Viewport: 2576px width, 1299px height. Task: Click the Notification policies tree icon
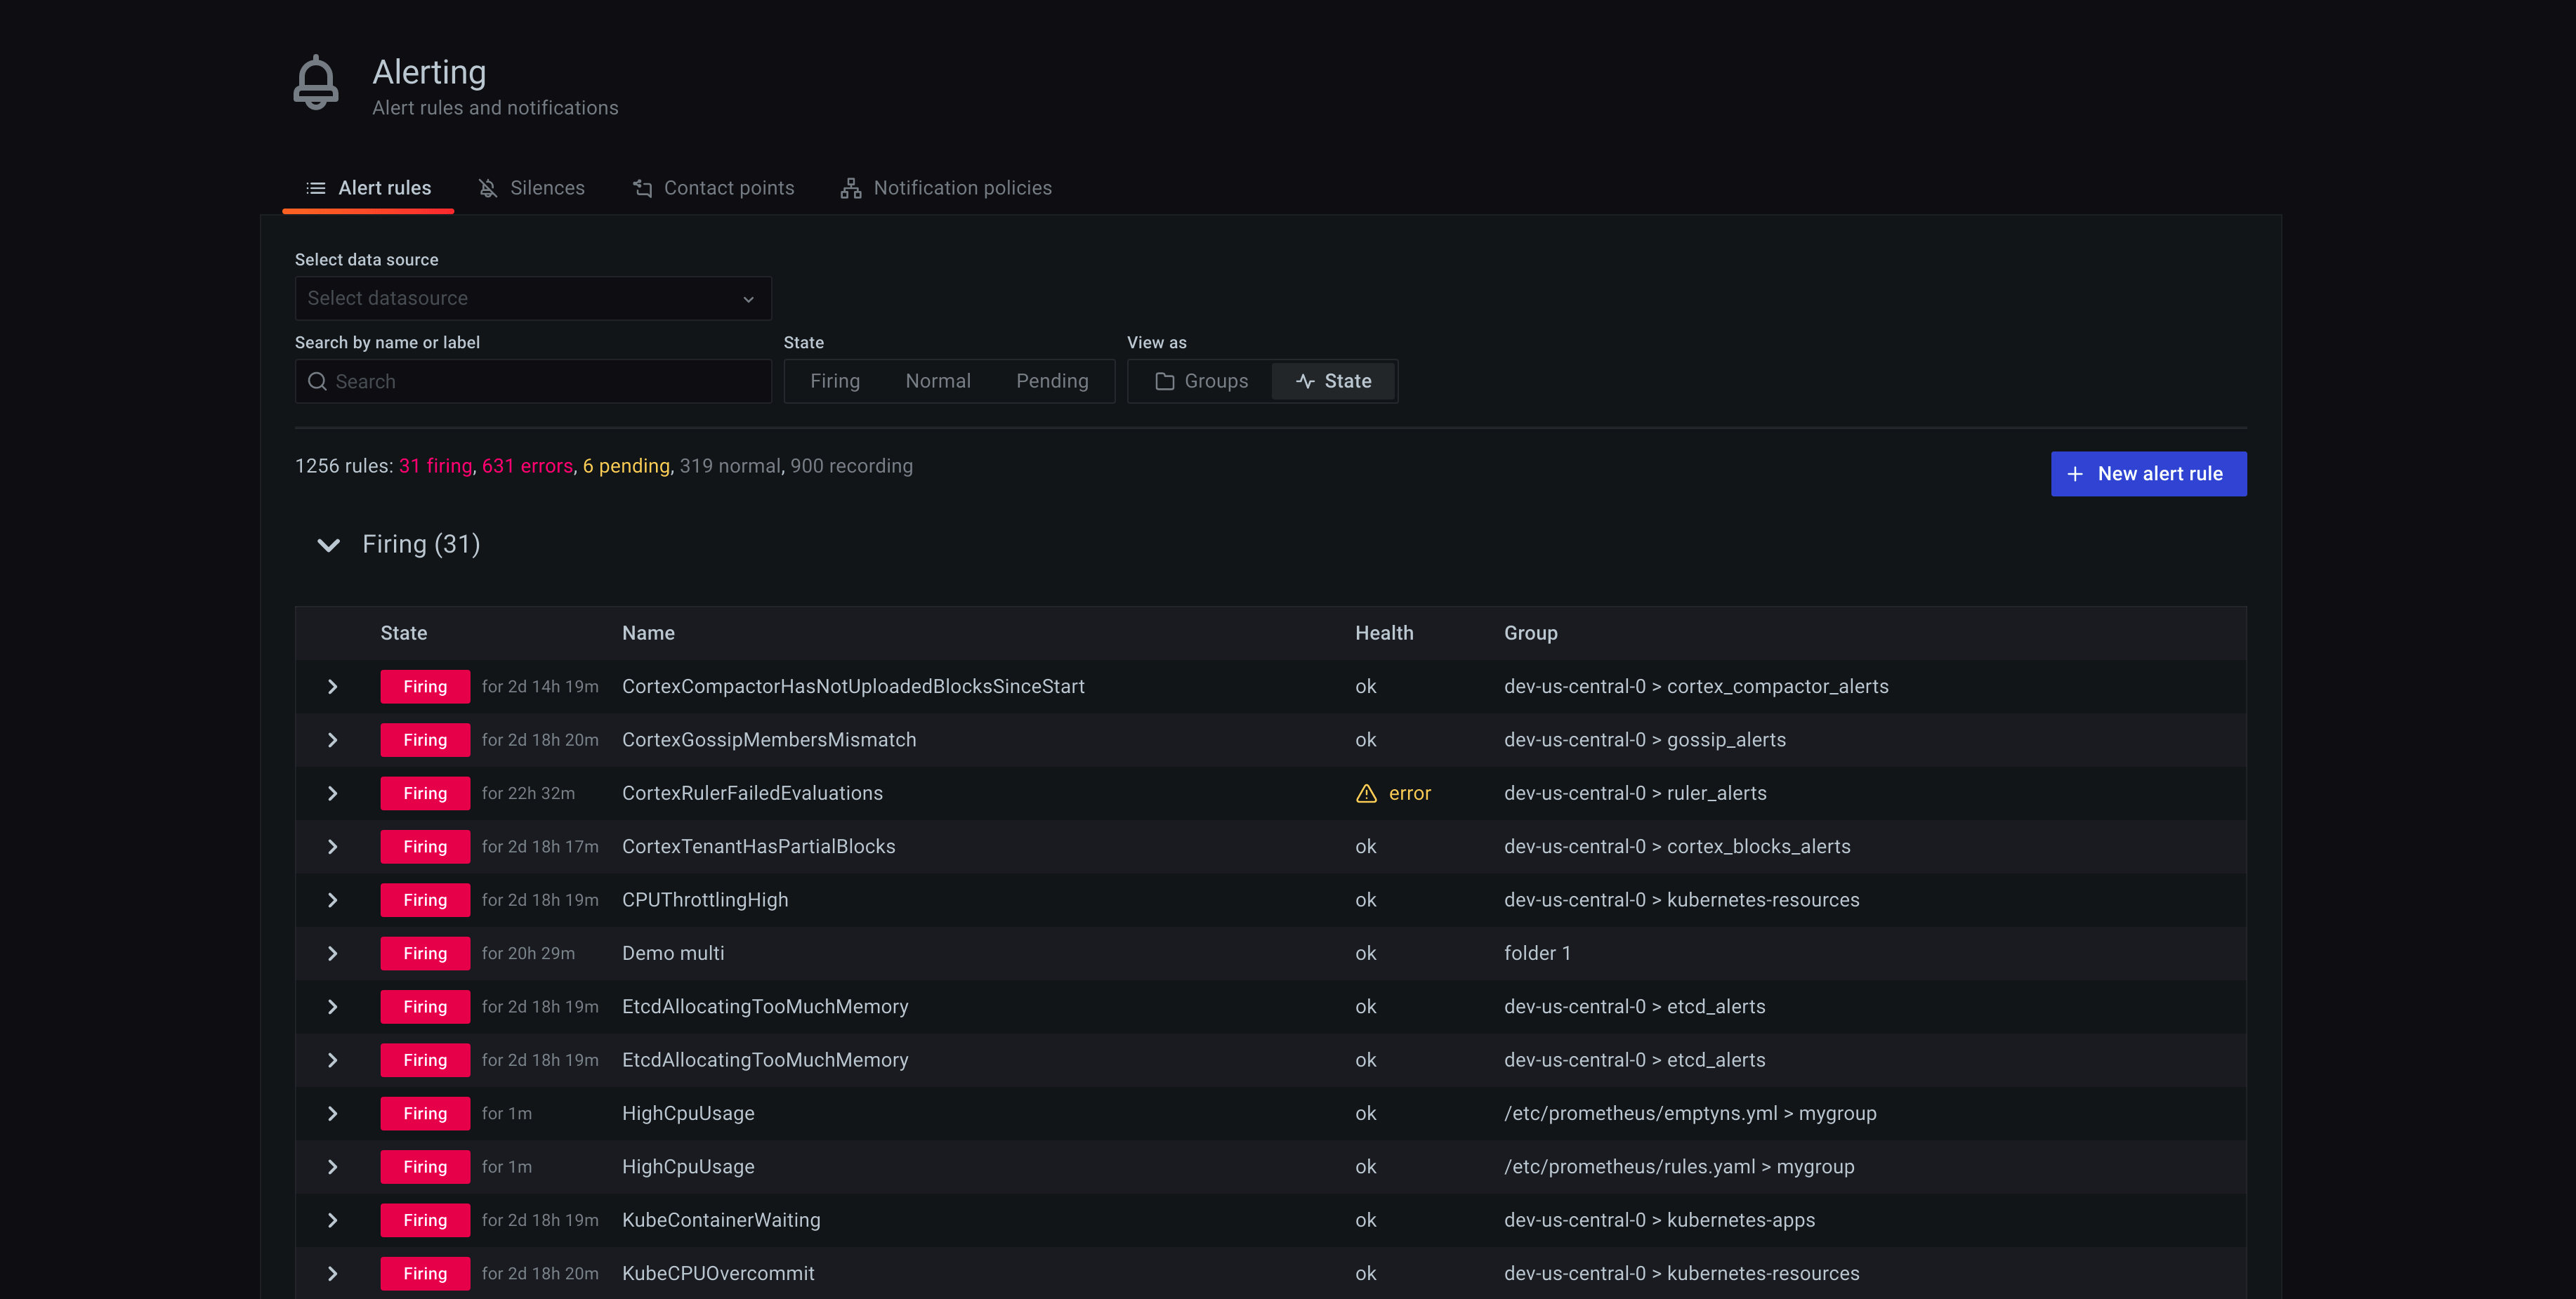point(851,188)
